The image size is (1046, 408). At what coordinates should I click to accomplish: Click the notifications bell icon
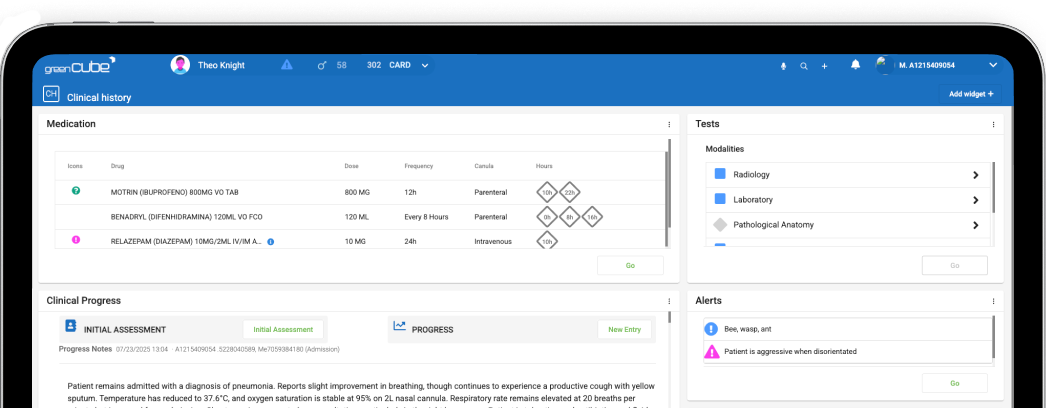(855, 65)
